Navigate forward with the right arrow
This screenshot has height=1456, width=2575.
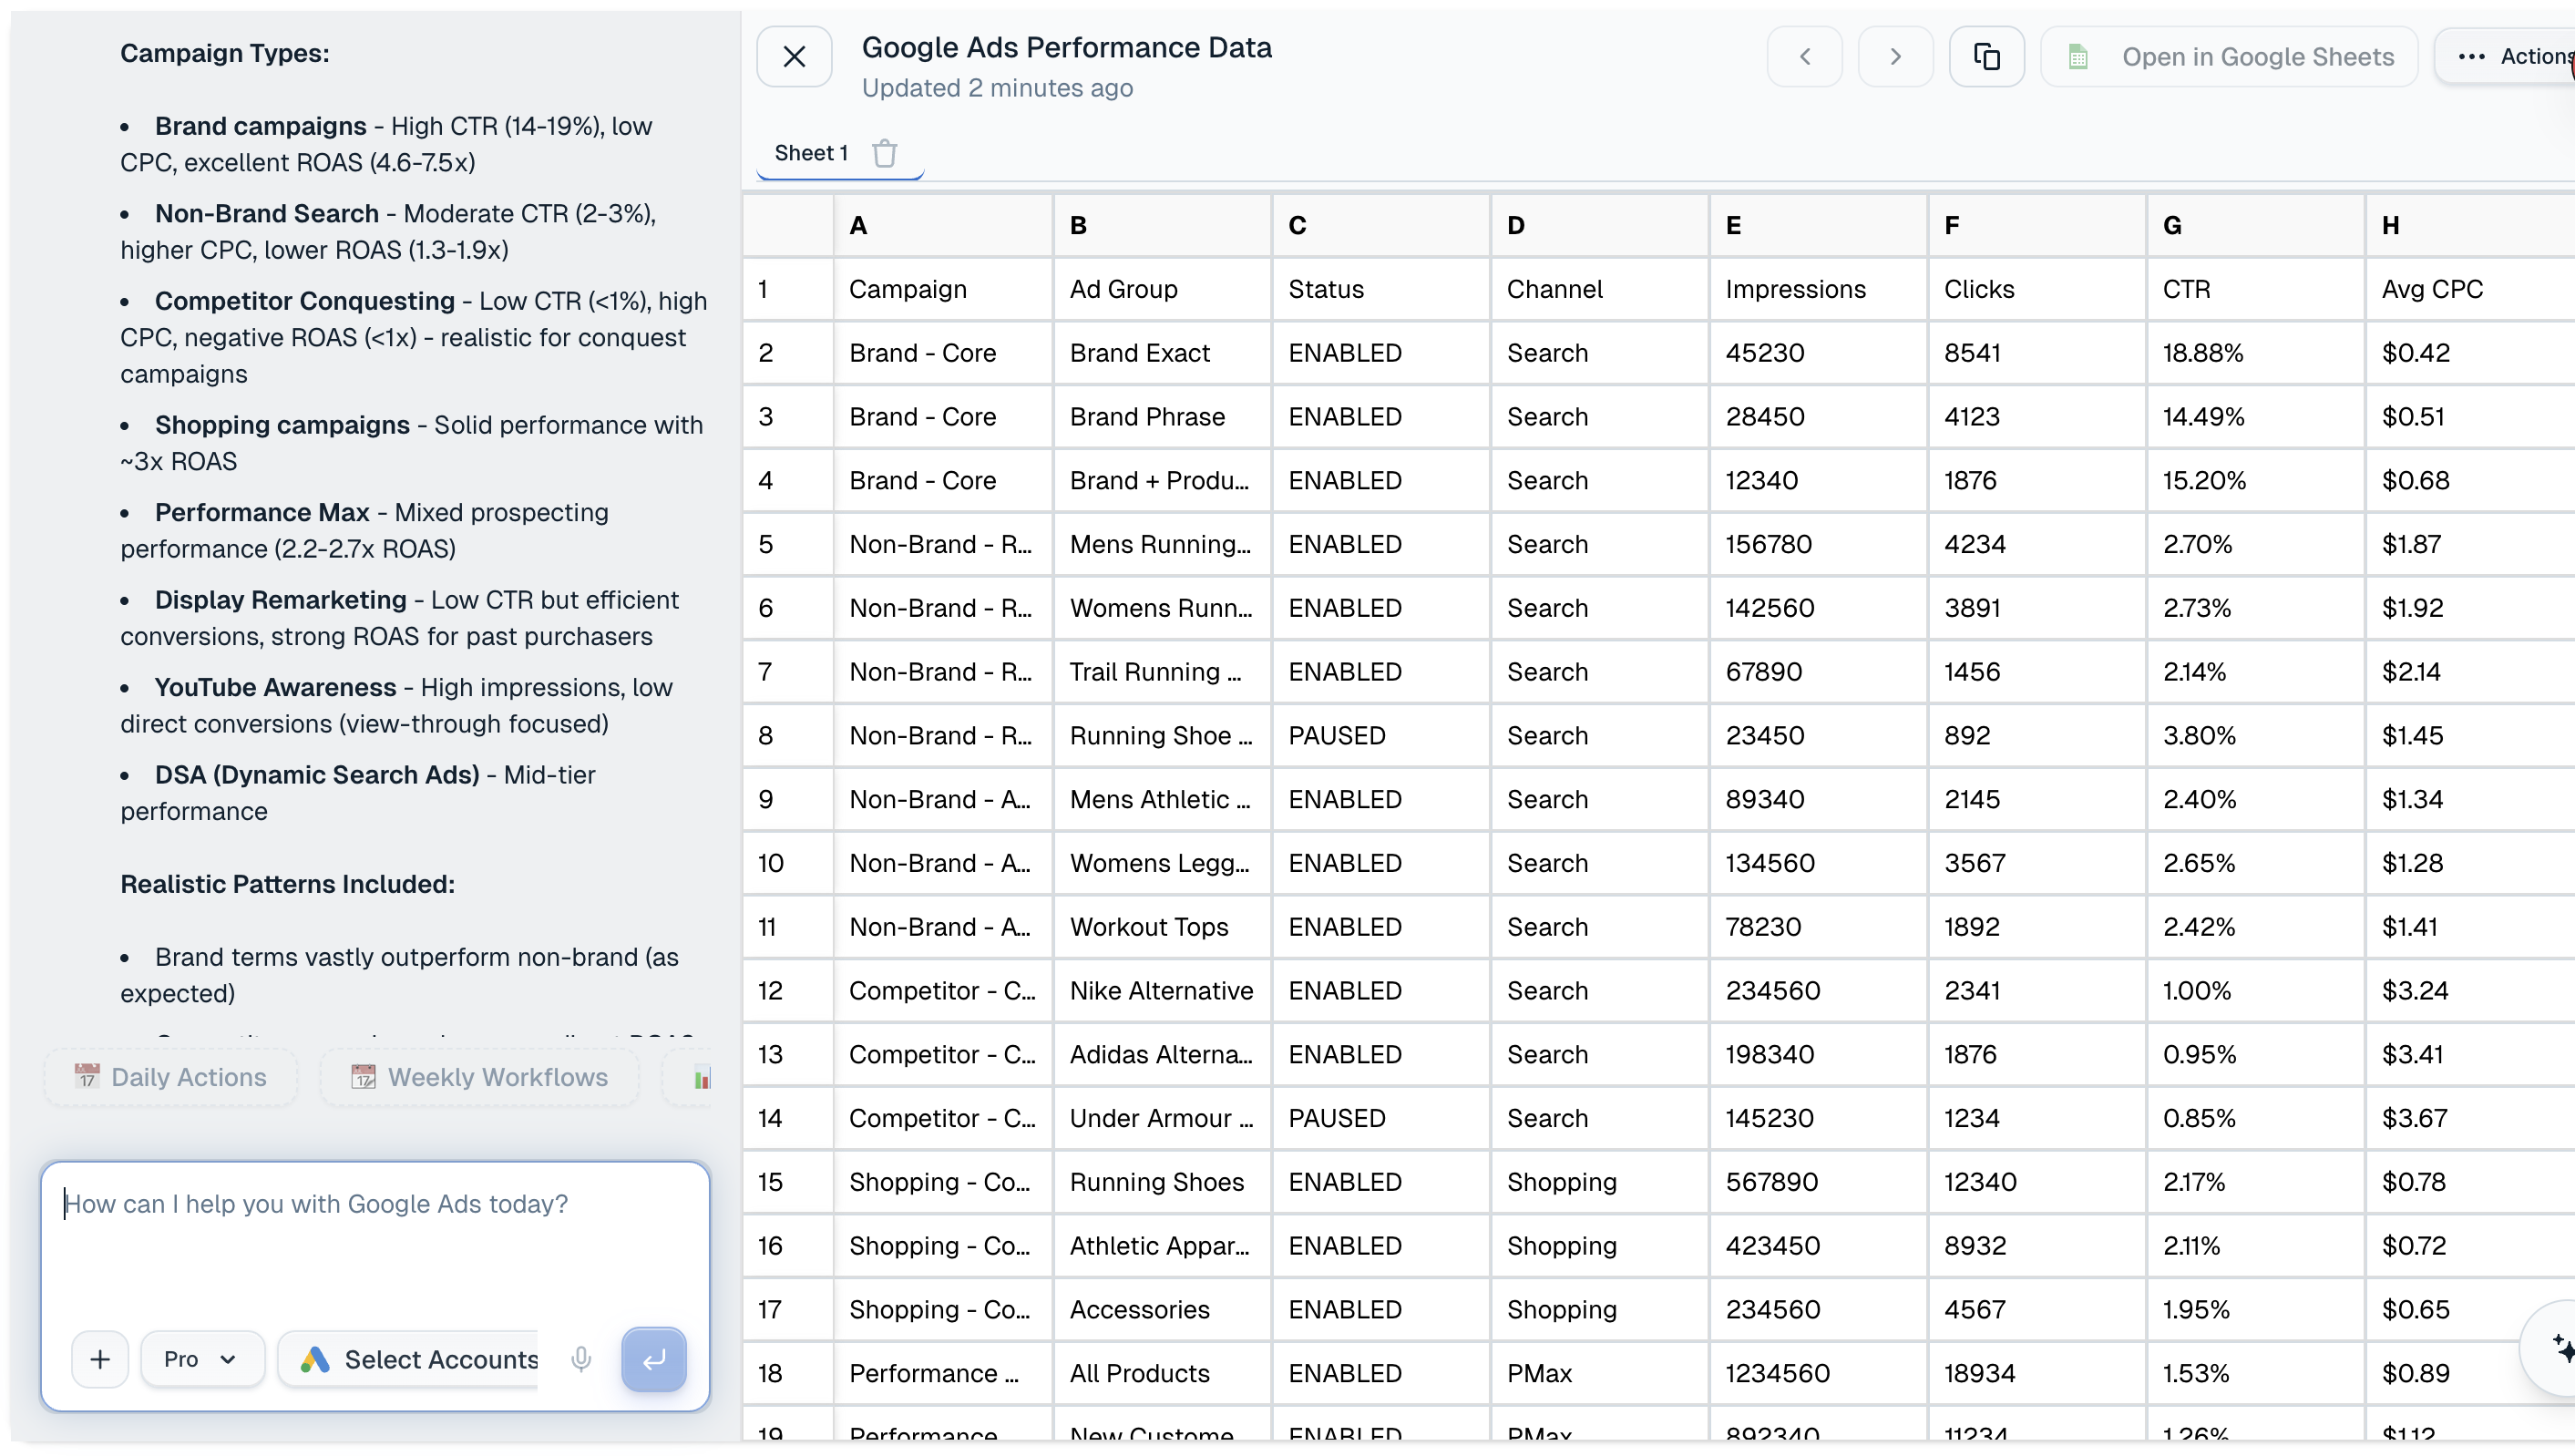click(x=1896, y=56)
